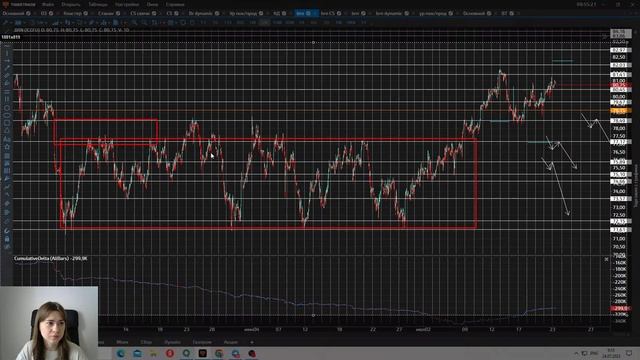Viewport: 640px width, 360px height.
Task: Switch to the Br dynamic workspace tab
Action: 201,13
